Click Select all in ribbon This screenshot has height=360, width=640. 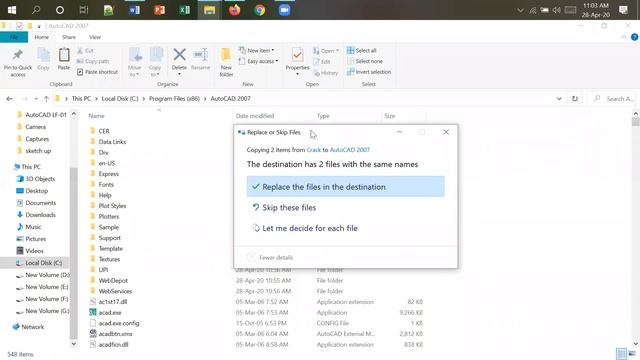pos(362,51)
